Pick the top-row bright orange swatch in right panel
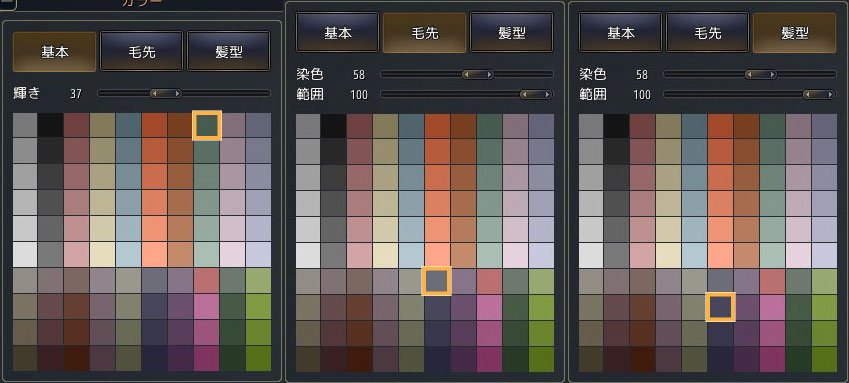Image resolution: width=849 pixels, height=383 pixels. 720,126
